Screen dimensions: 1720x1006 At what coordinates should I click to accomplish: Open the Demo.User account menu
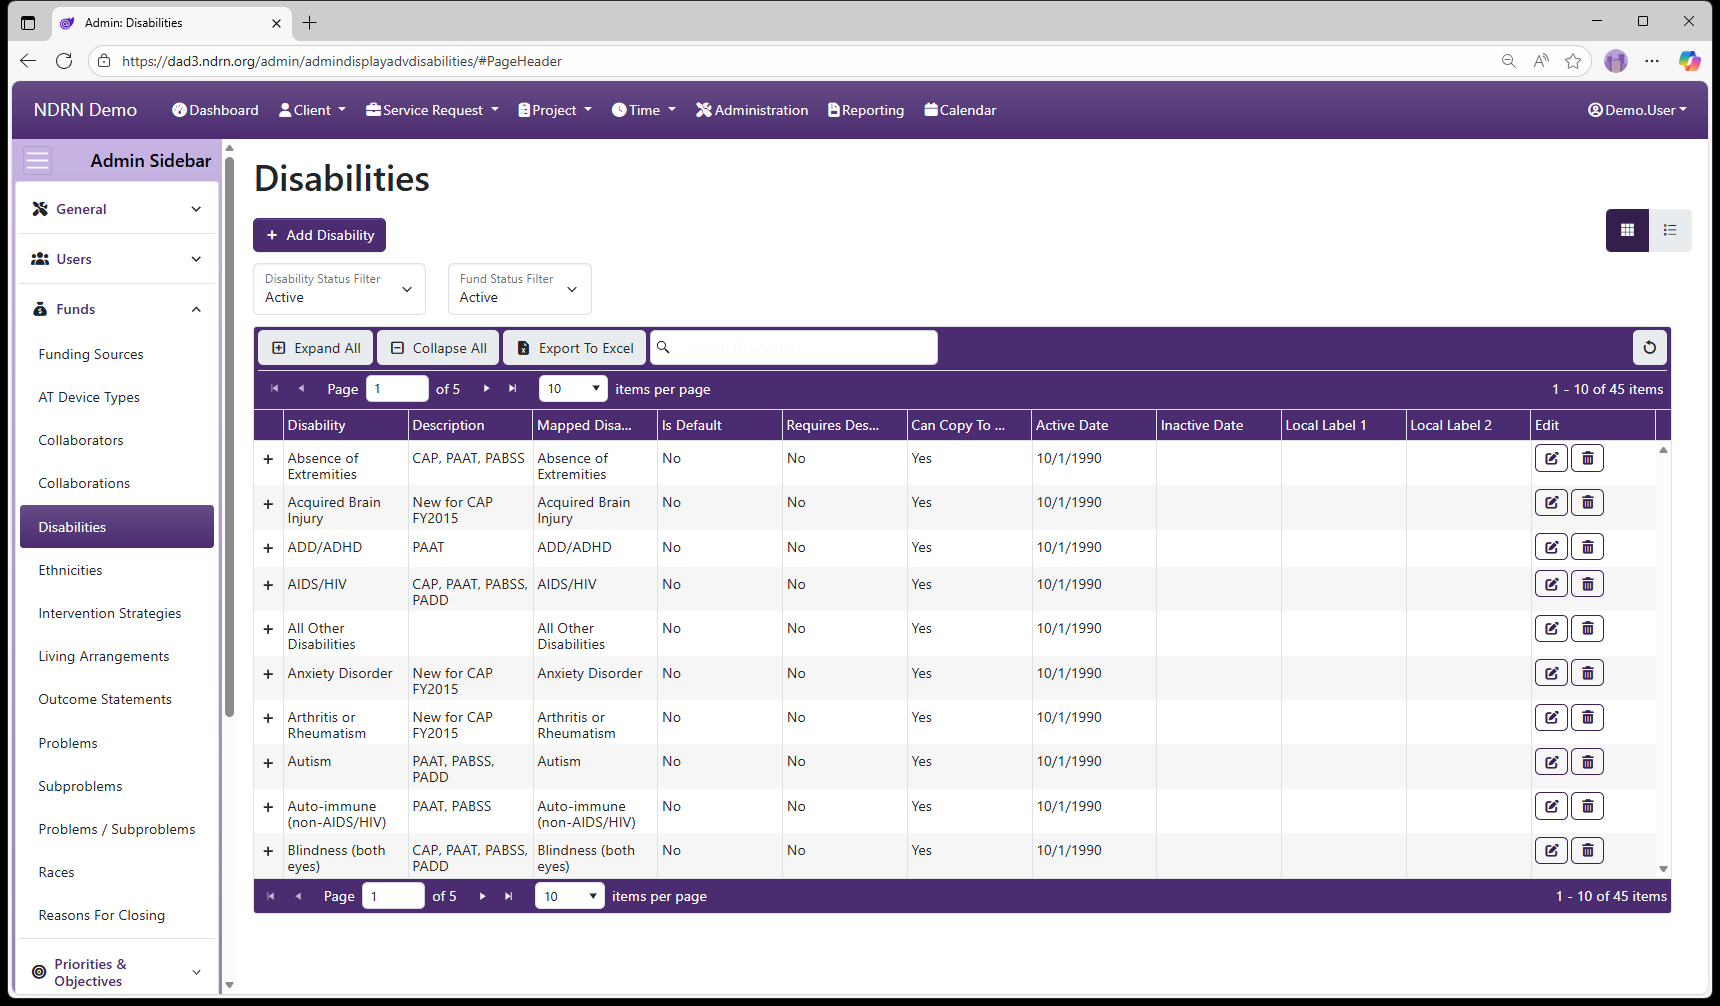(x=1637, y=110)
